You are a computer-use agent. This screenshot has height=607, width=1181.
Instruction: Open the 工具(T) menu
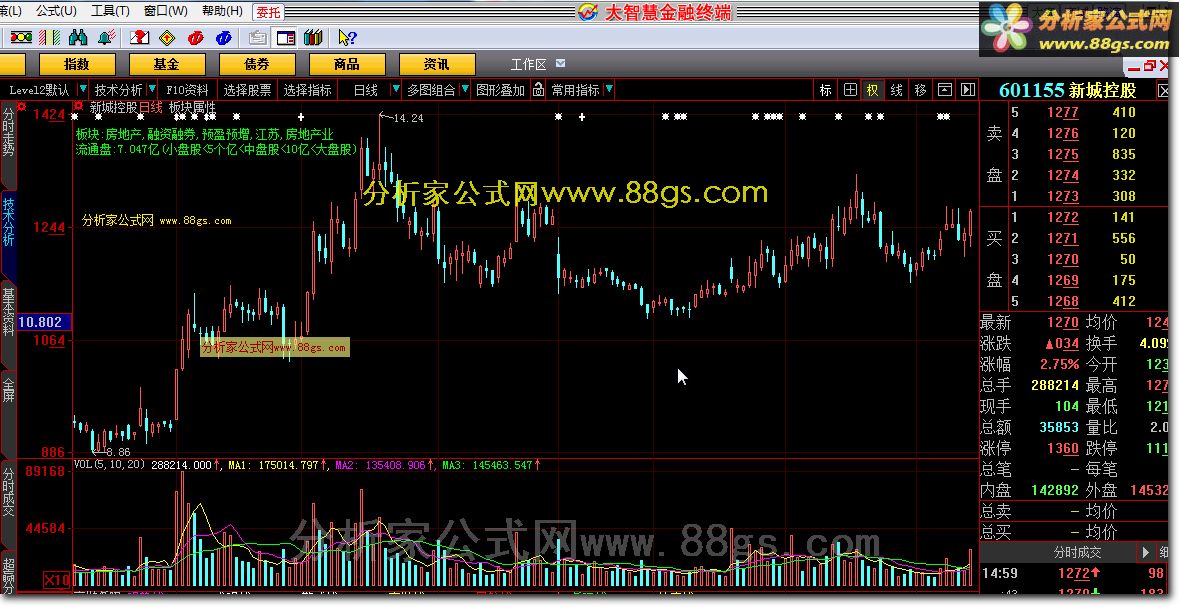click(x=110, y=11)
